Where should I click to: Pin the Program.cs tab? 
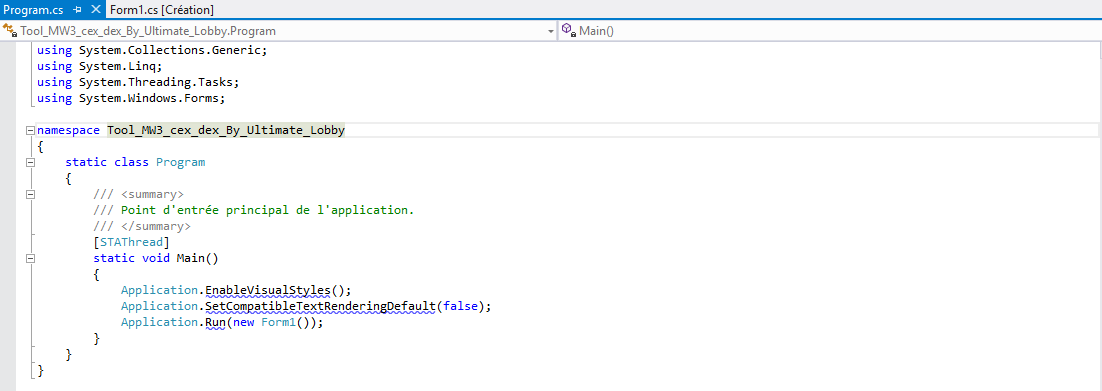(x=78, y=10)
